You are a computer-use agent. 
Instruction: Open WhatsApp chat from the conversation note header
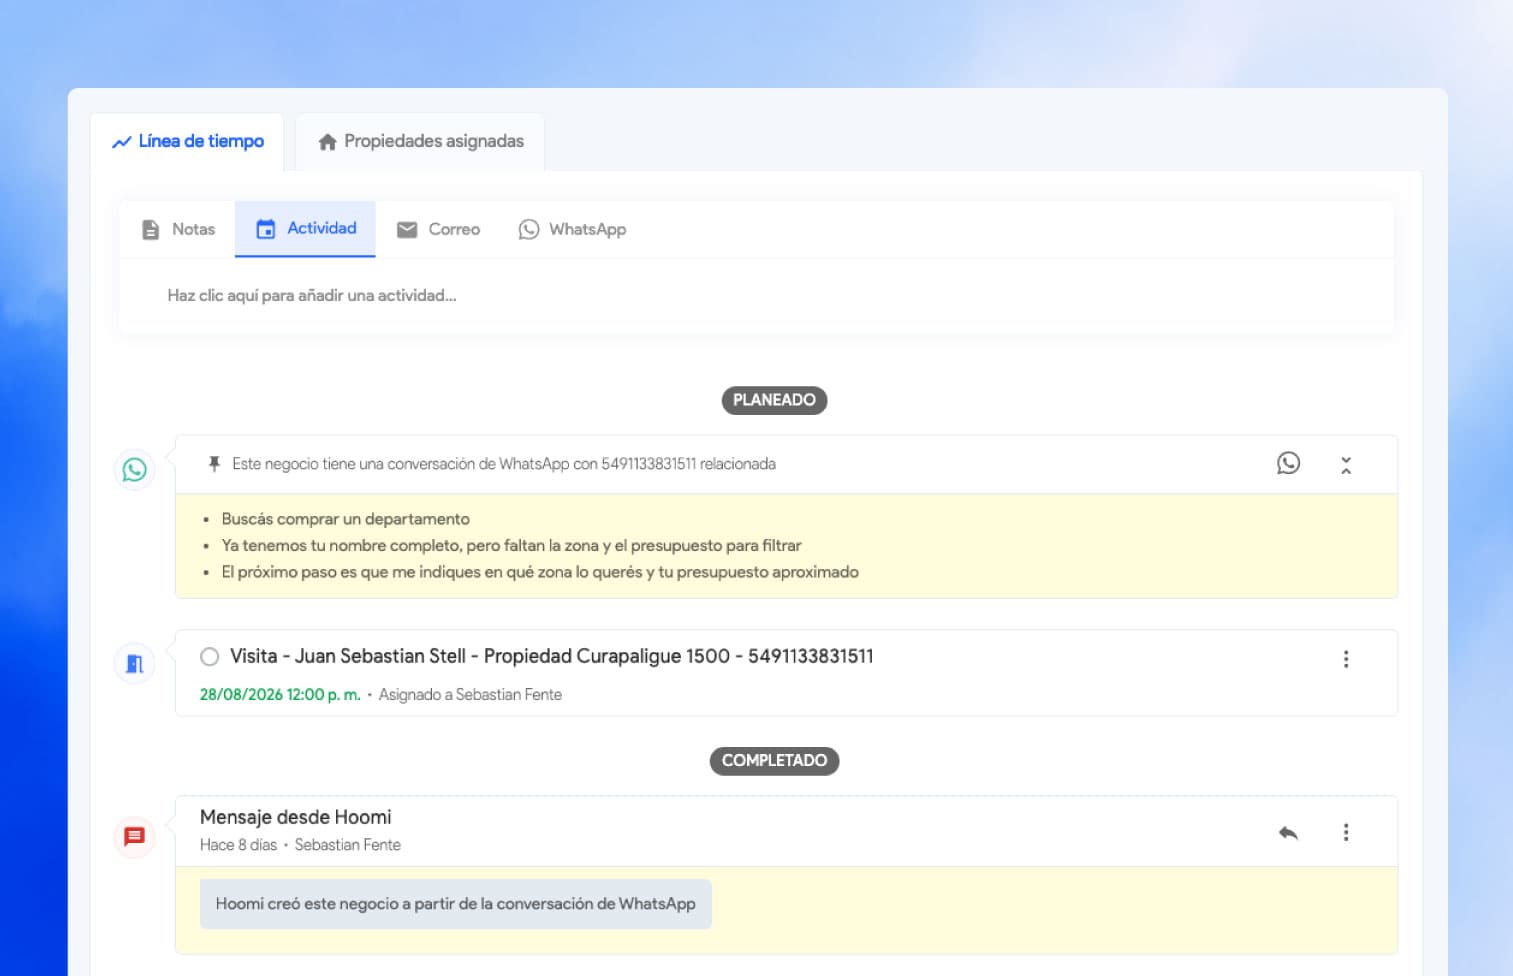point(1288,463)
